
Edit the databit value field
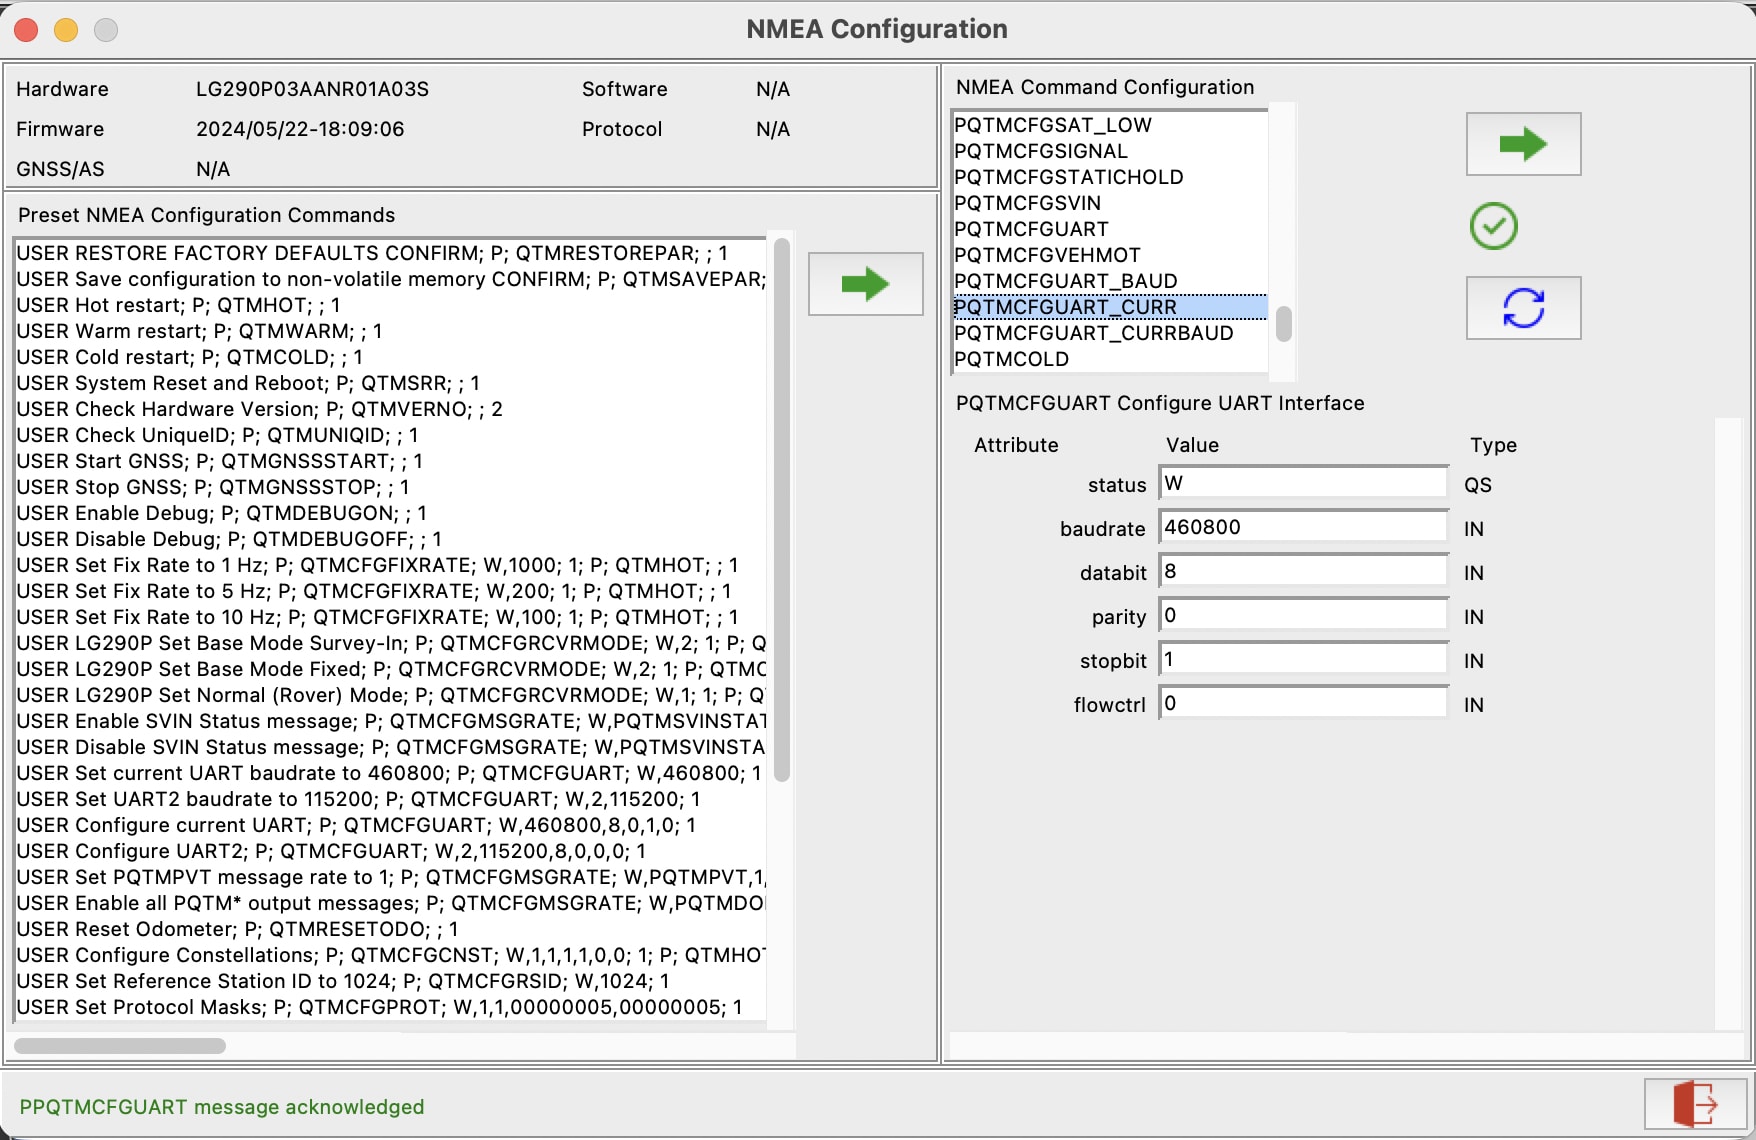pos(1303,571)
